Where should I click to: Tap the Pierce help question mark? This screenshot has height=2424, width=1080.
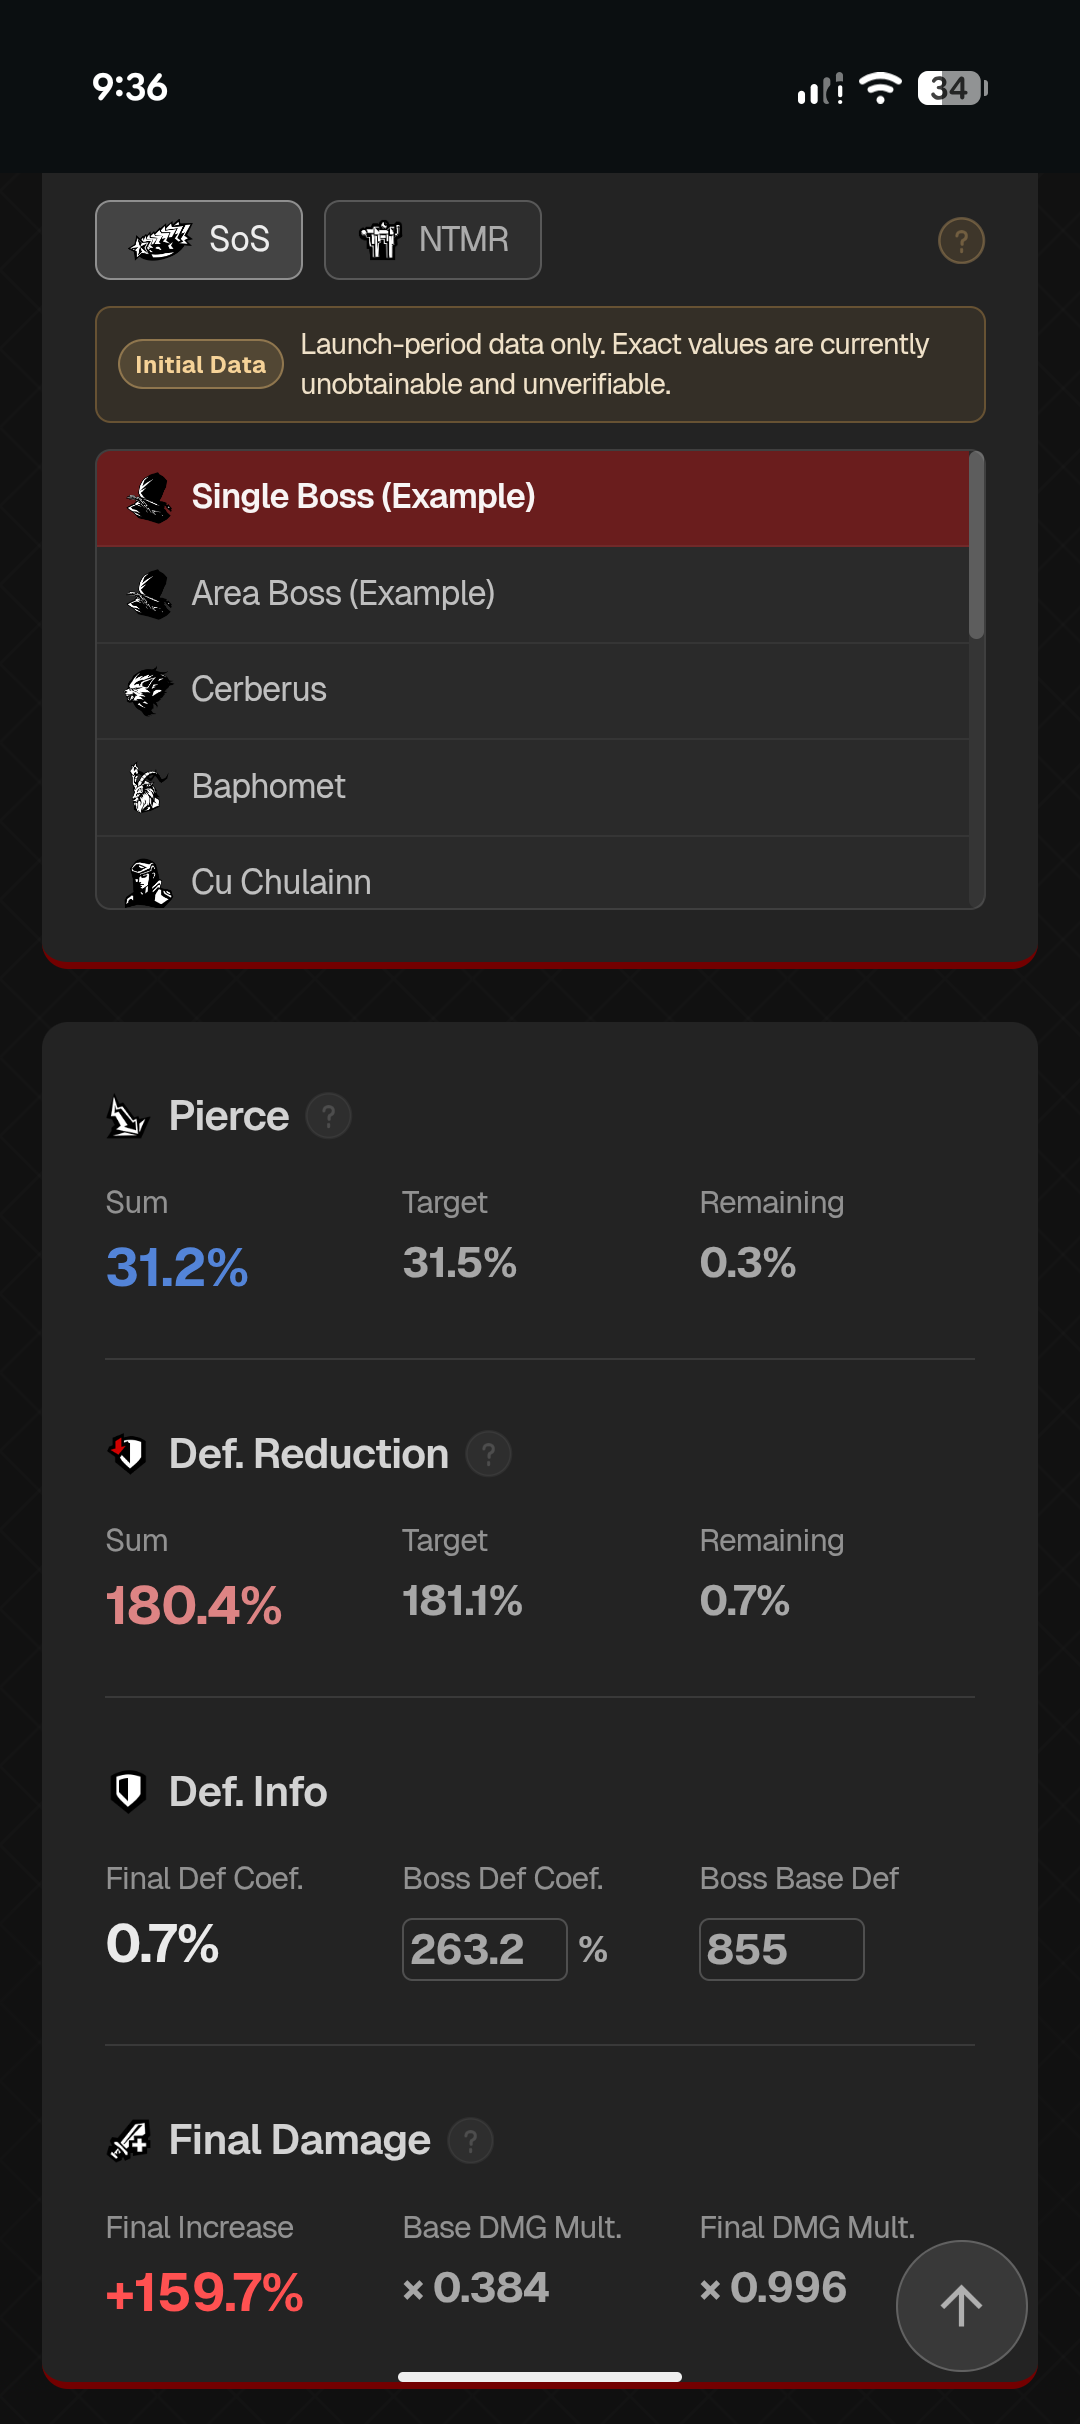point(328,1116)
